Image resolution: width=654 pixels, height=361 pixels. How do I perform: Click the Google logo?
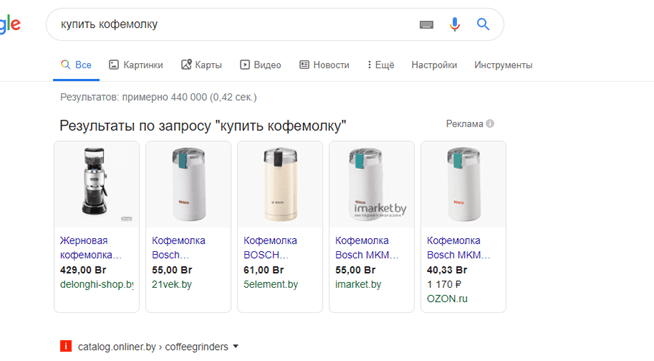(9, 25)
